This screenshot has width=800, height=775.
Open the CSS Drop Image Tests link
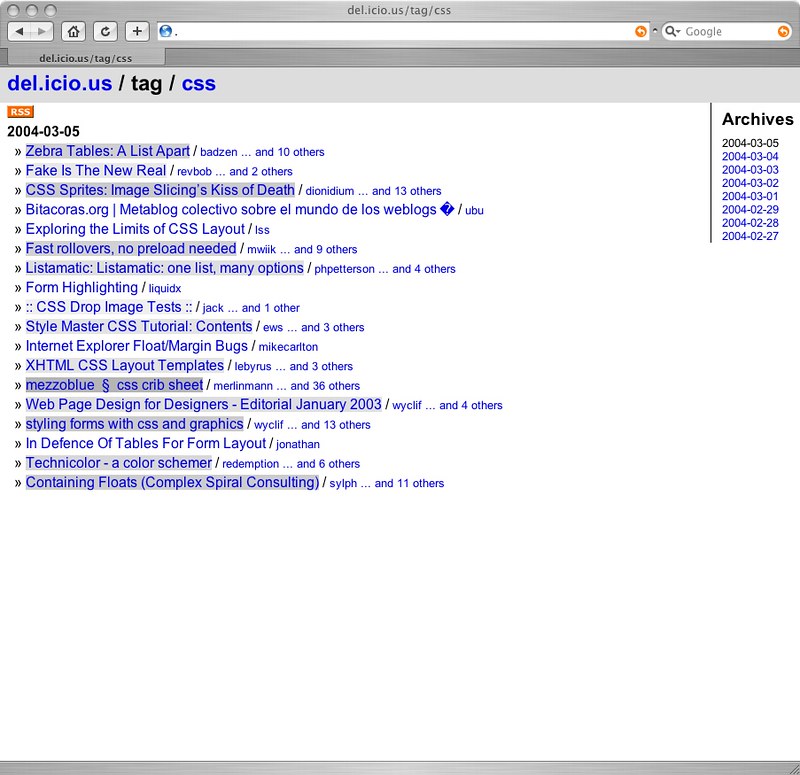109,307
